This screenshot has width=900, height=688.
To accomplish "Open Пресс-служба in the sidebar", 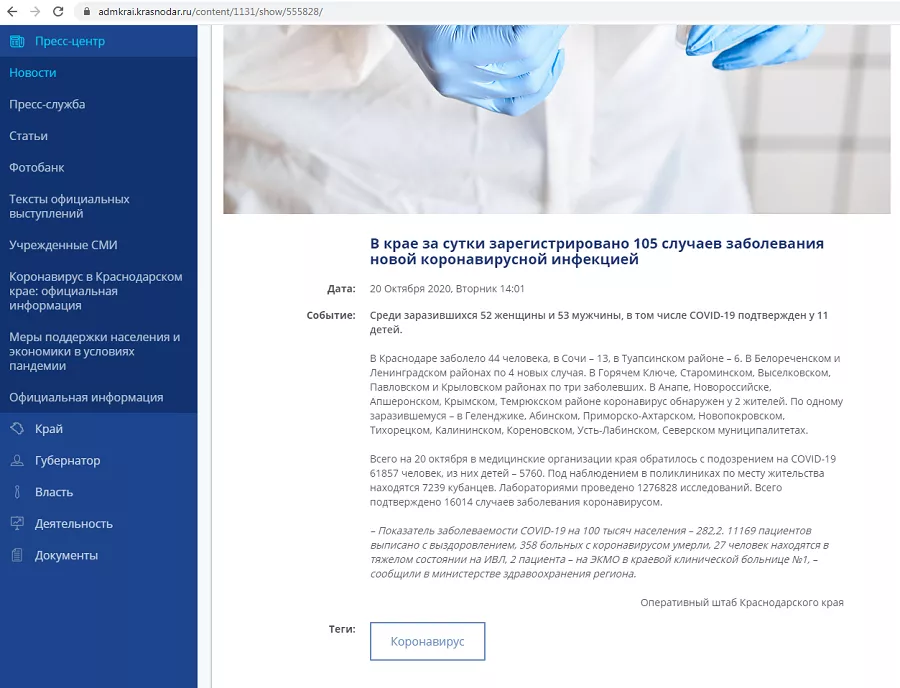I will click(47, 104).
